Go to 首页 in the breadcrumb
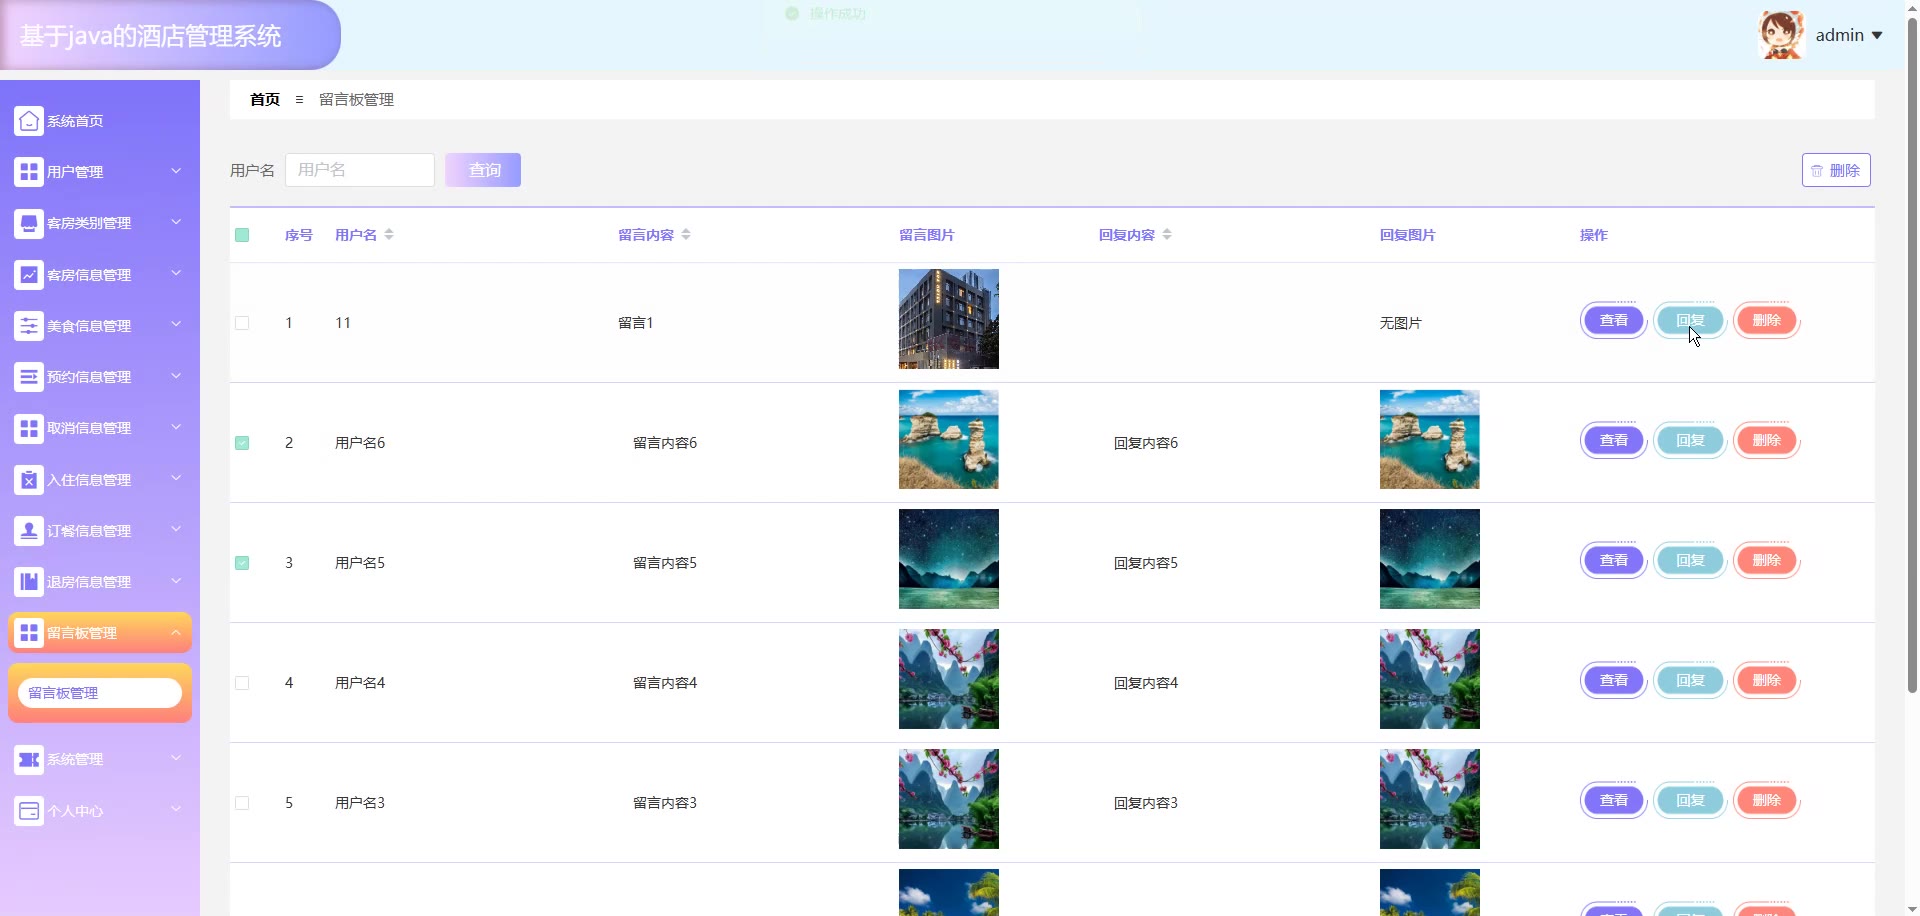 265,100
